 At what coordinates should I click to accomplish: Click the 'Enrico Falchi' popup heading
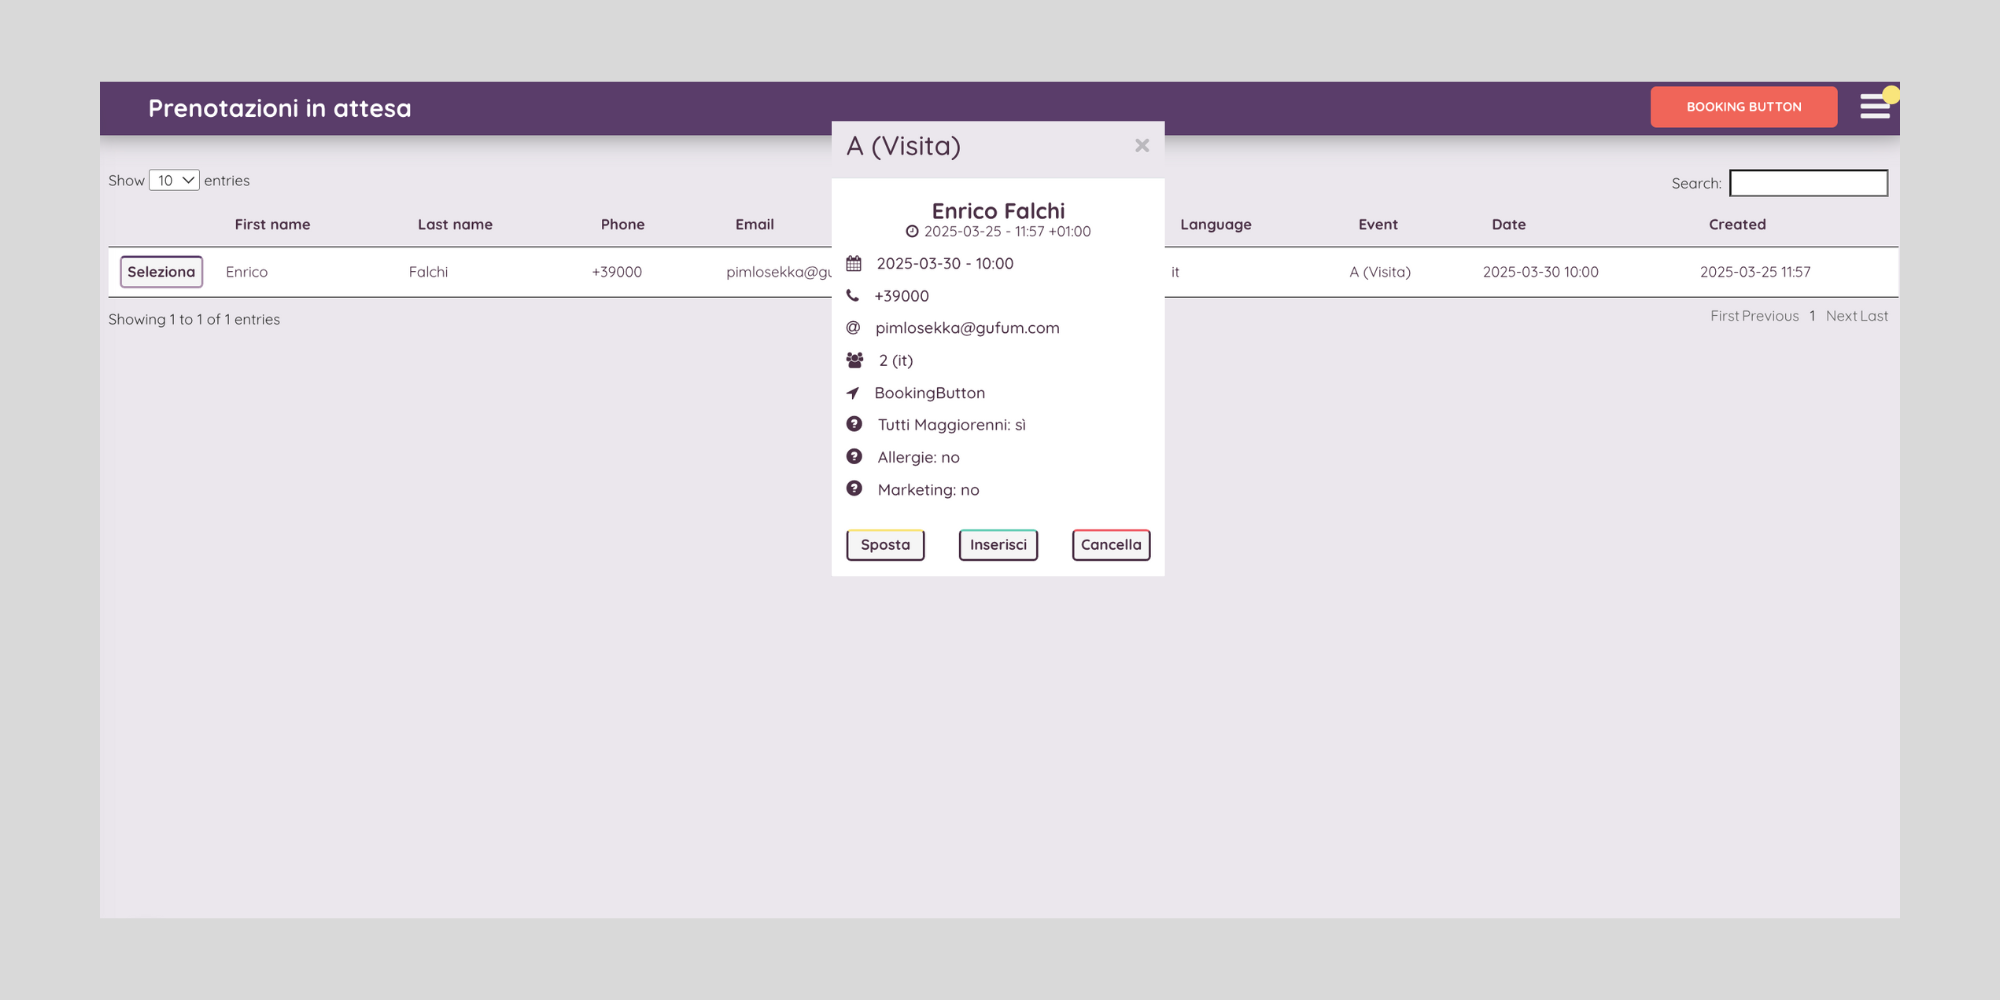click(x=998, y=211)
